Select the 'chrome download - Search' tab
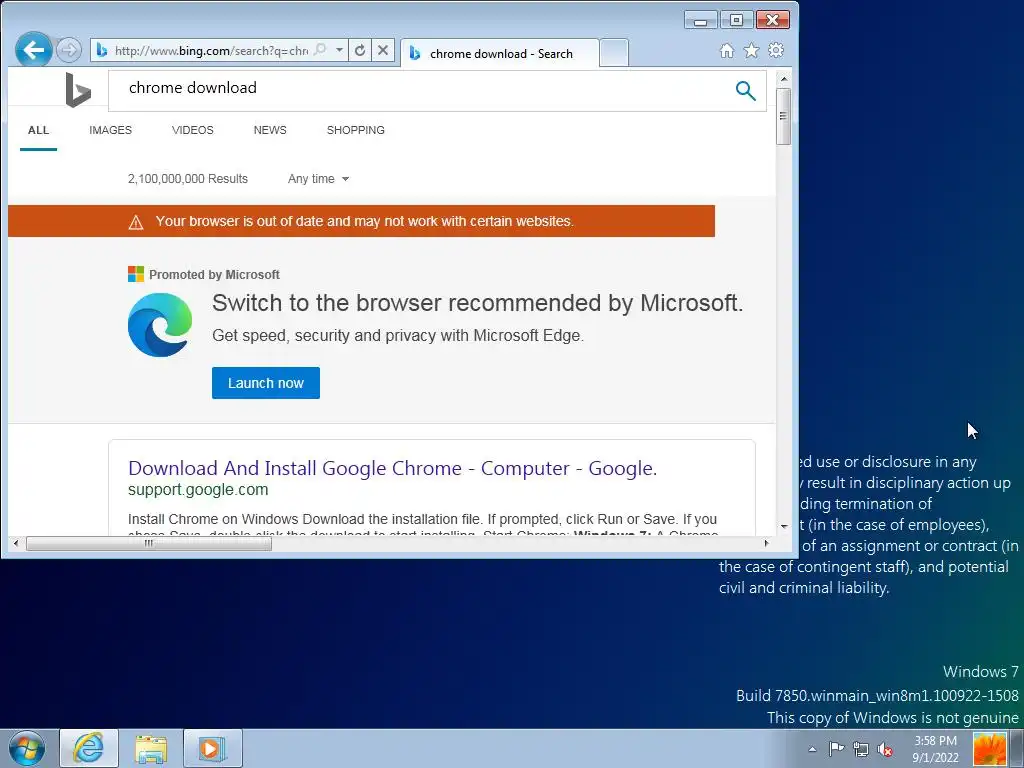 click(x=499, y=54)
